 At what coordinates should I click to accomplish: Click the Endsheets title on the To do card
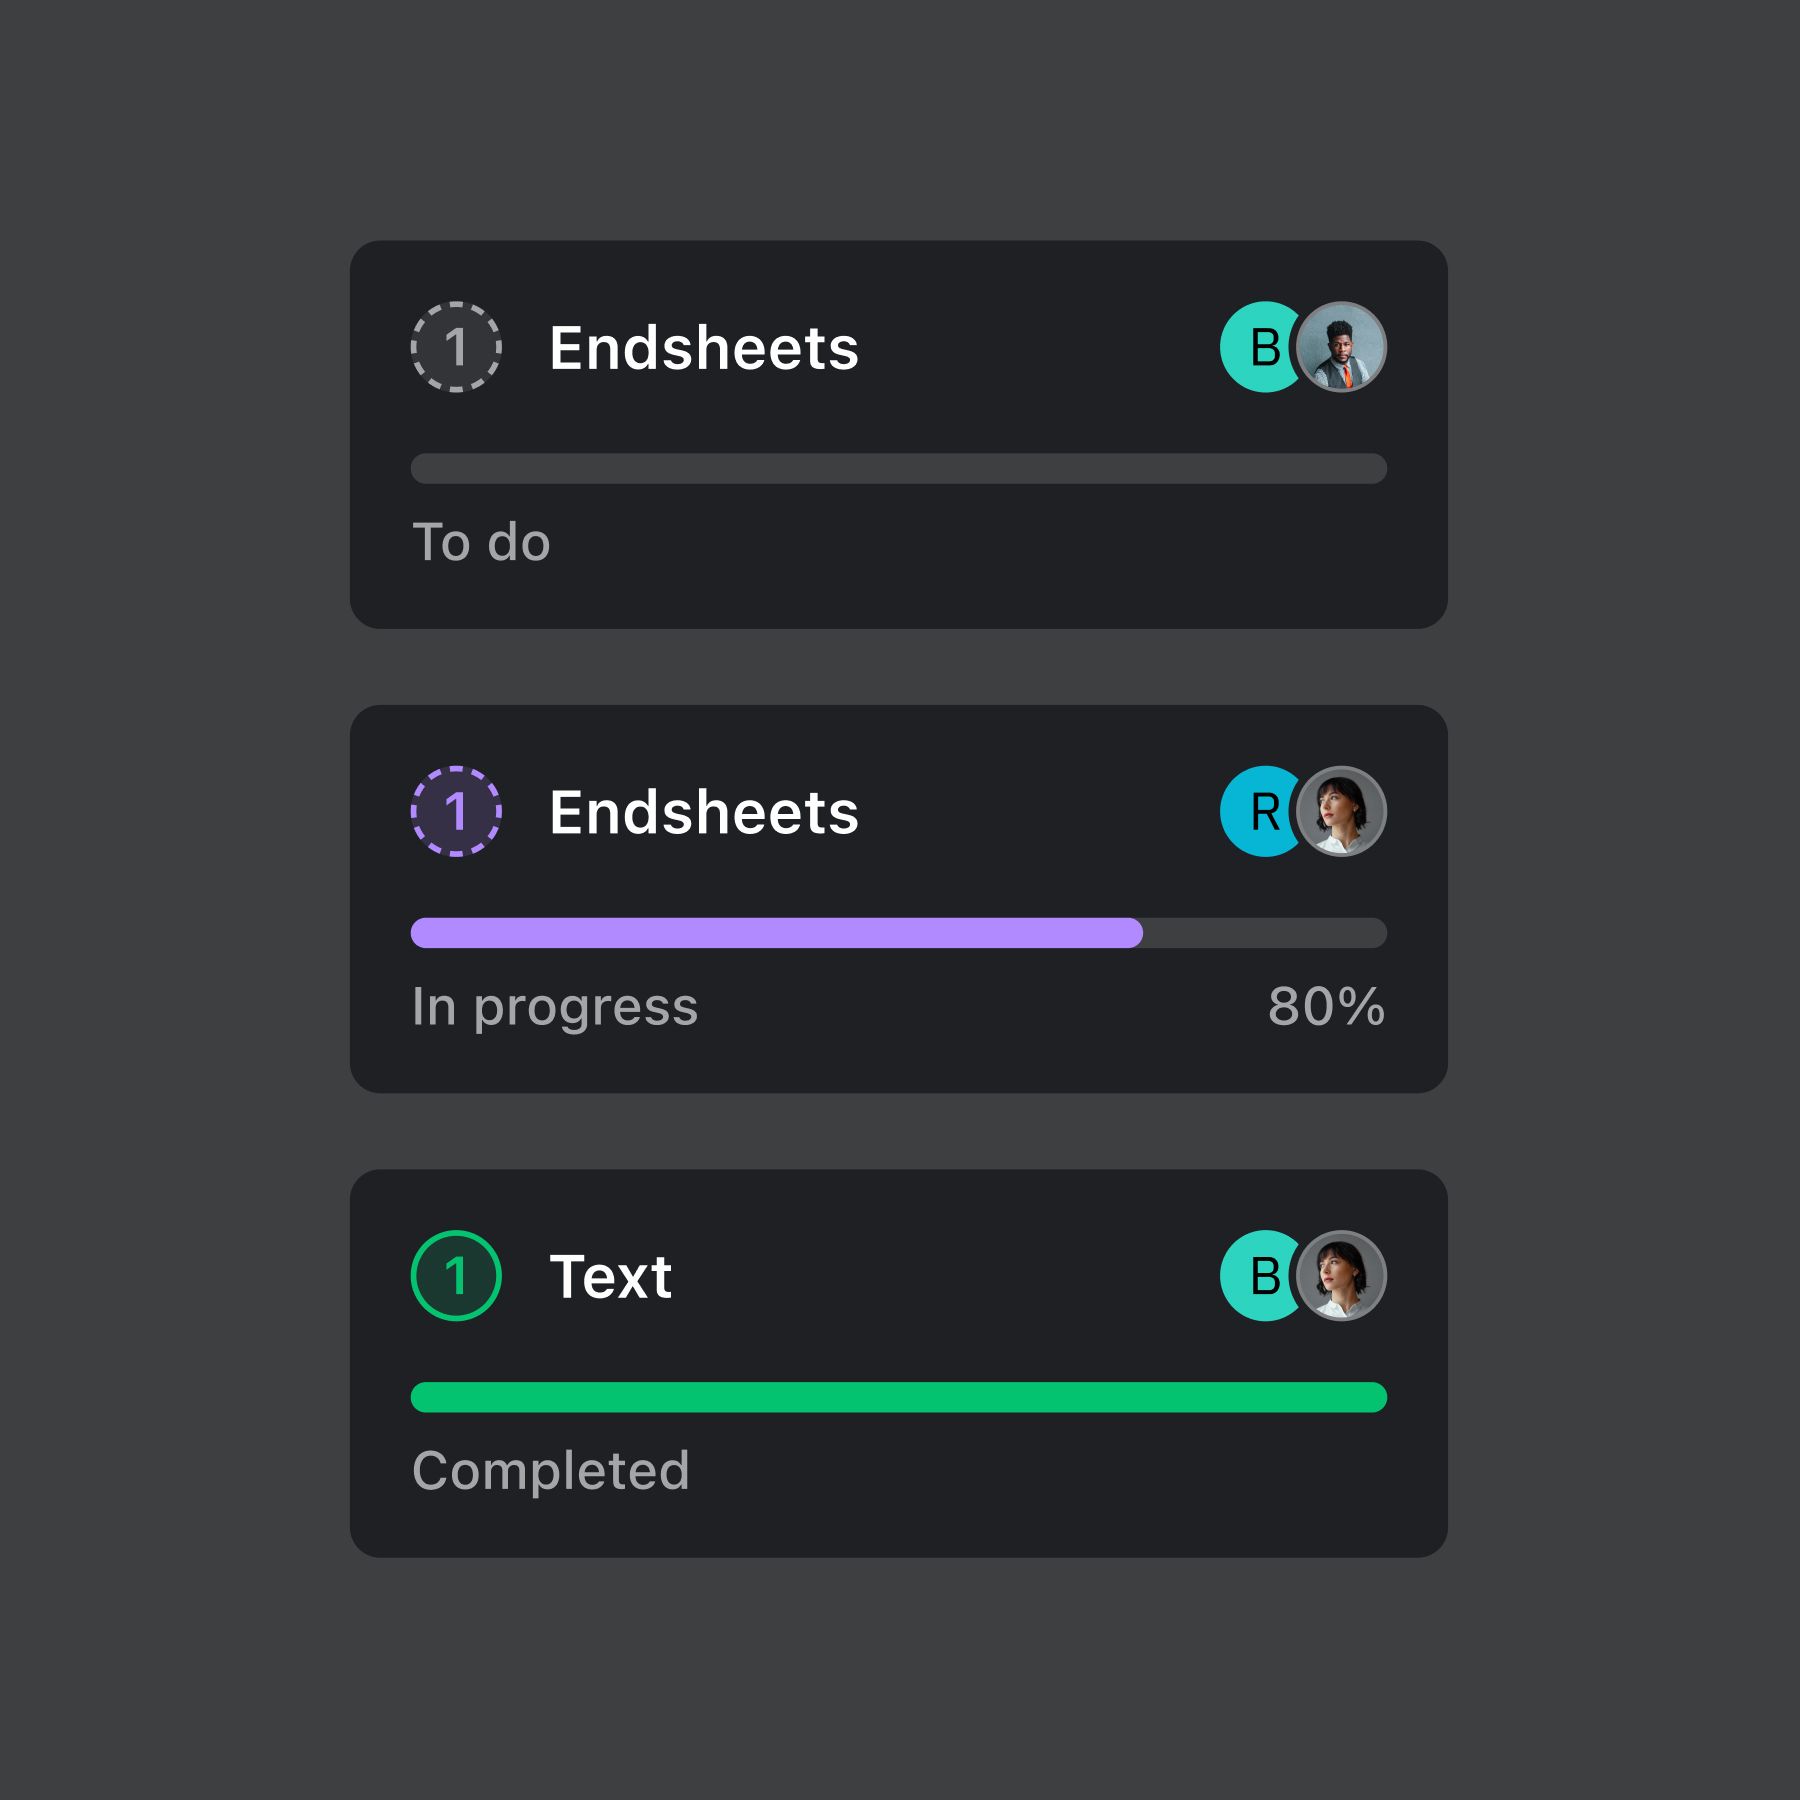(704, 348)
